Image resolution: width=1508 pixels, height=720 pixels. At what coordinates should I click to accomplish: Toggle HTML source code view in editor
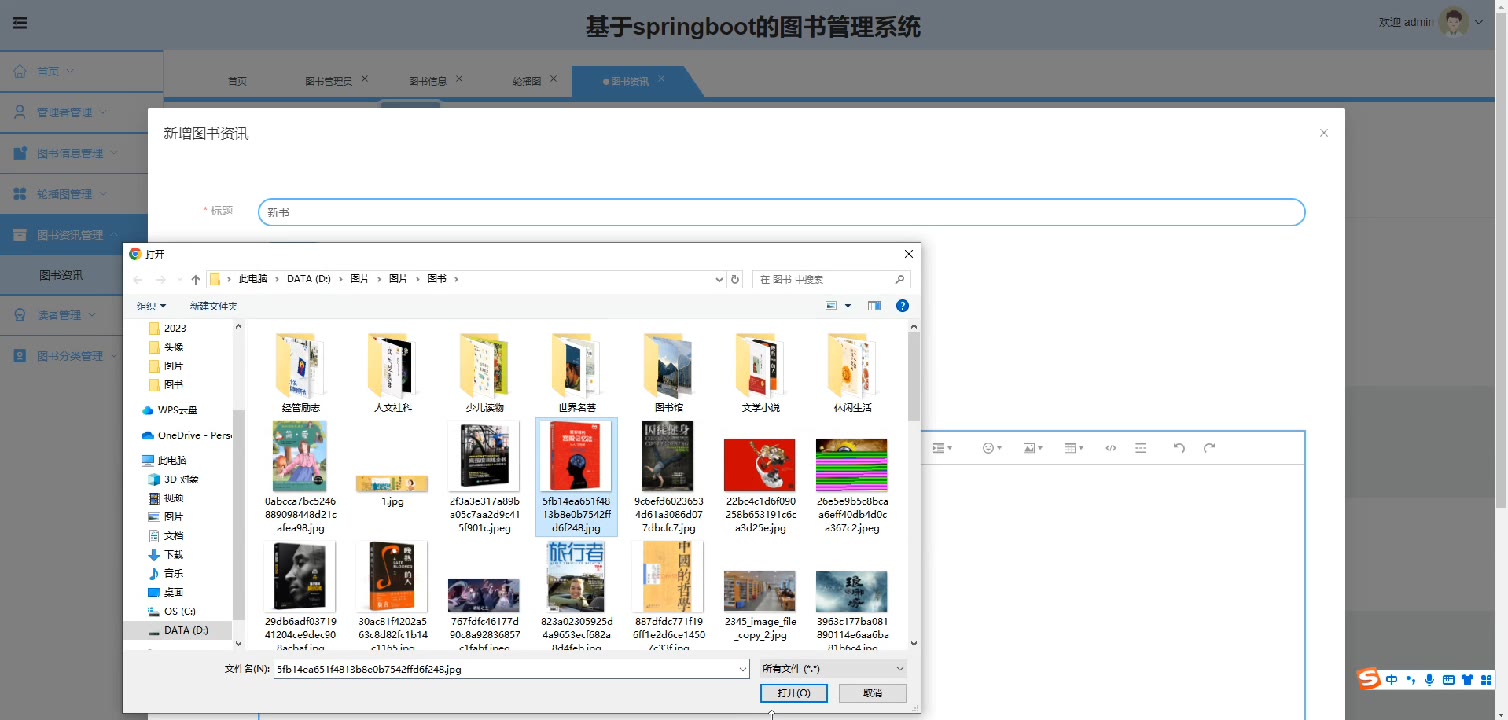click(1110, 448)
